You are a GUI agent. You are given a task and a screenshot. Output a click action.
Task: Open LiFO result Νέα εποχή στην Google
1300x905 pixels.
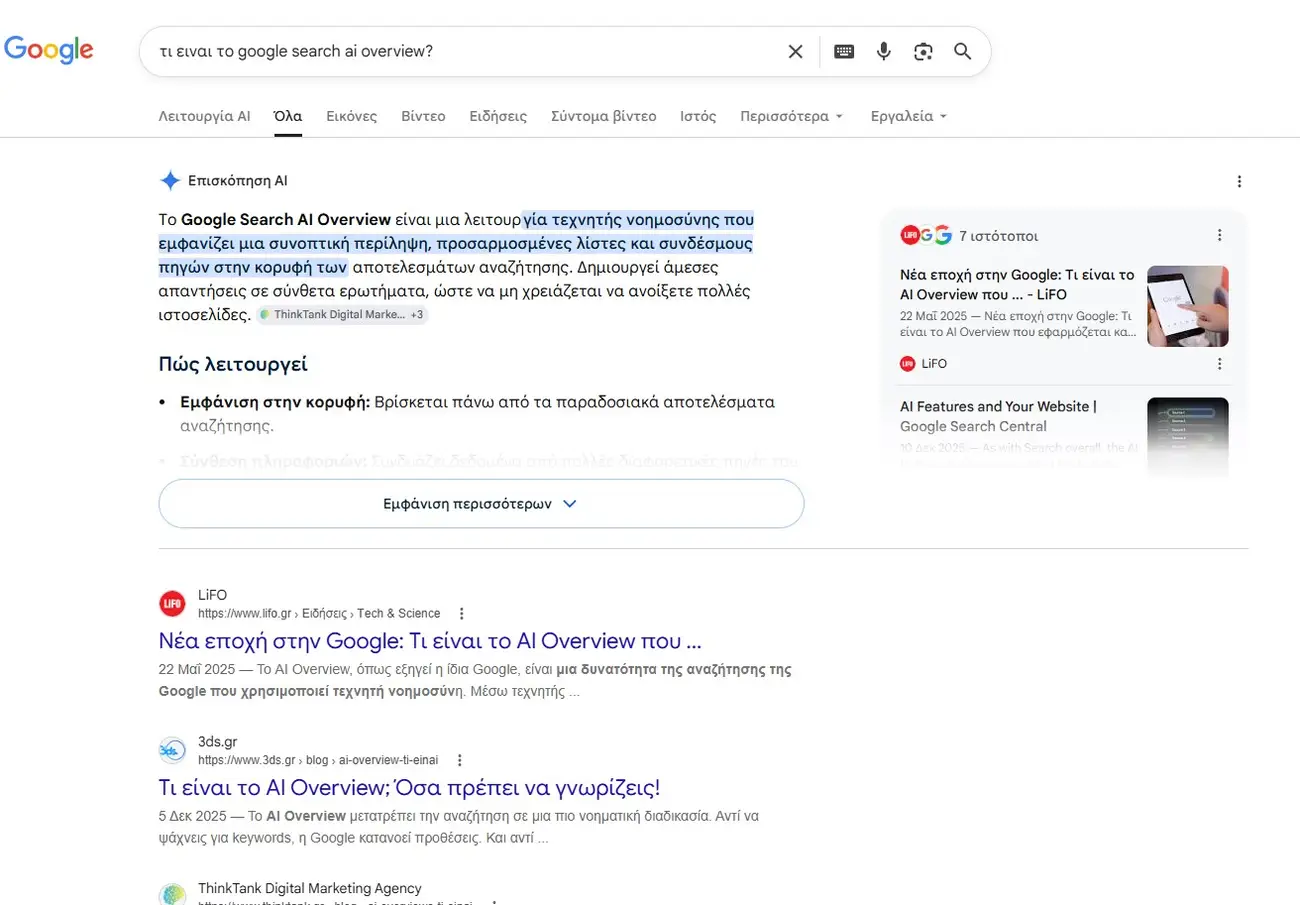click(430, 641)
